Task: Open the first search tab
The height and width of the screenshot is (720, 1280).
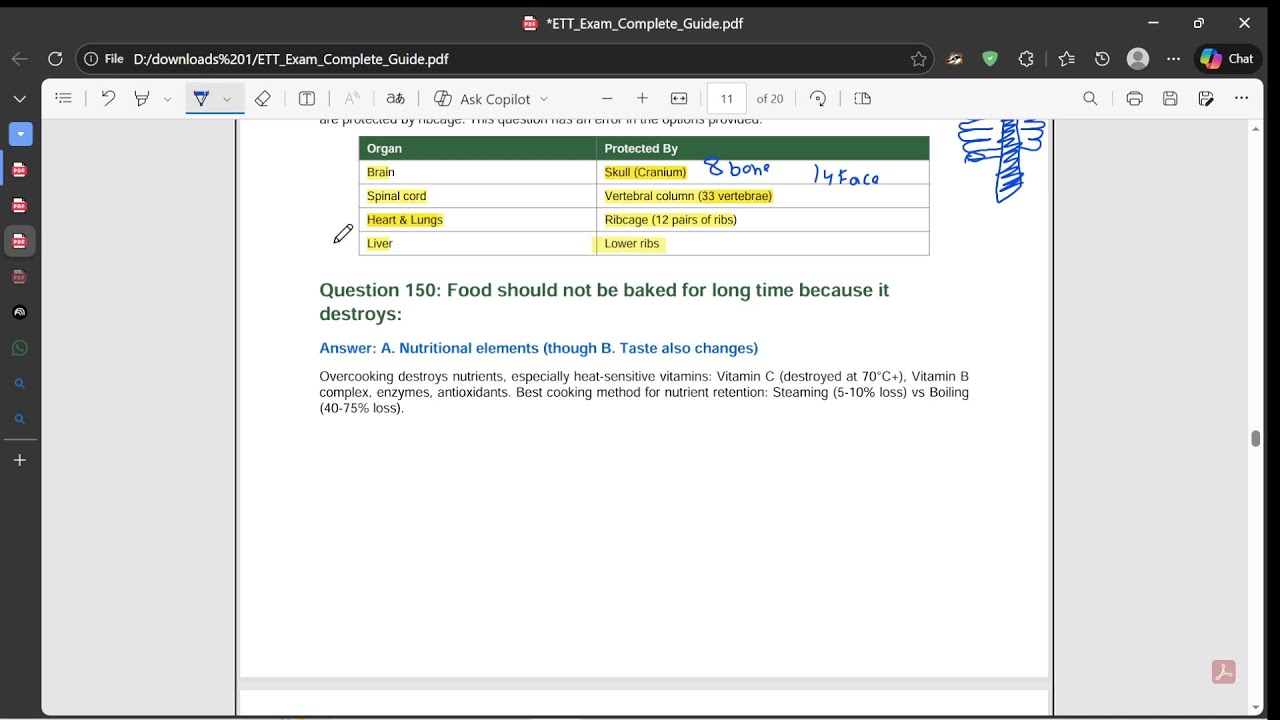Action: pos(20,384)
